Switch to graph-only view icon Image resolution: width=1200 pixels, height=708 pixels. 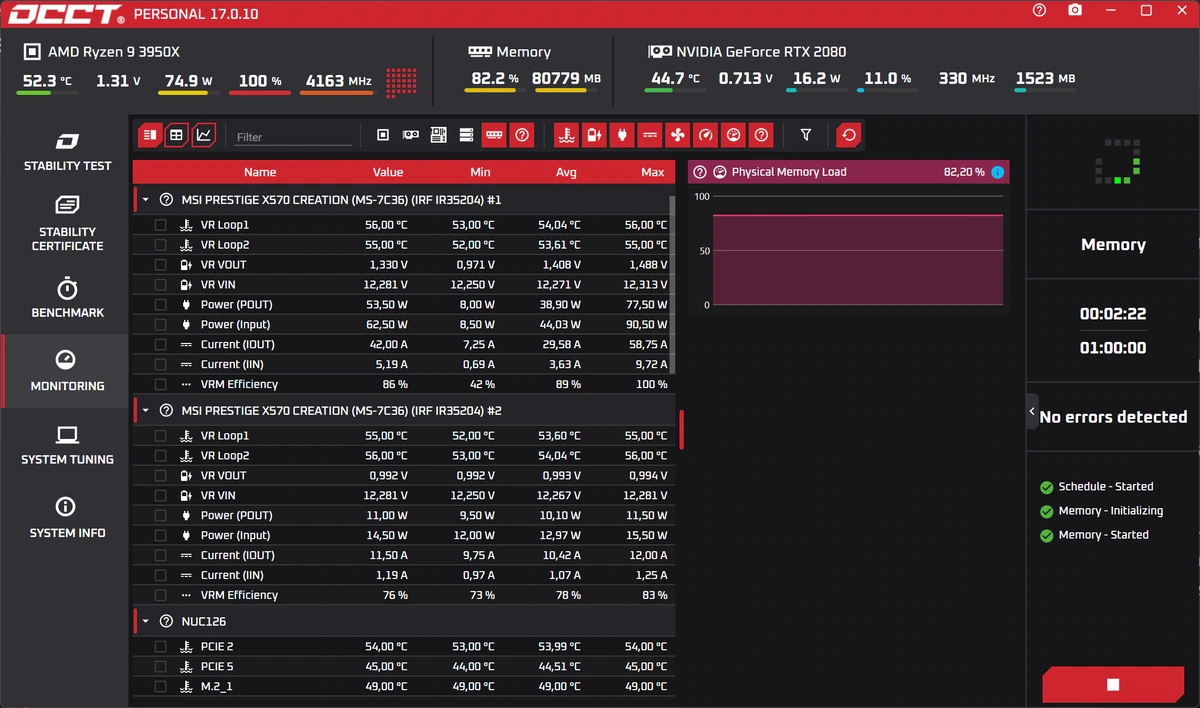[204, 135]
